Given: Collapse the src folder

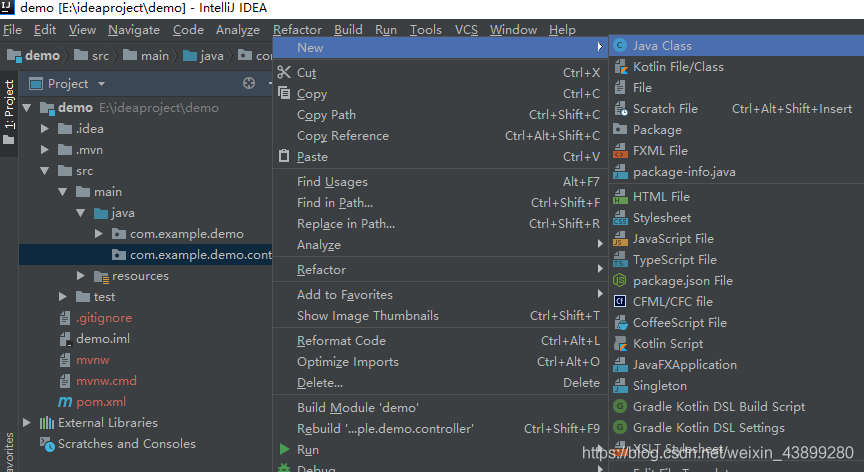Looking at the screenshot, I should coord(45,171).
